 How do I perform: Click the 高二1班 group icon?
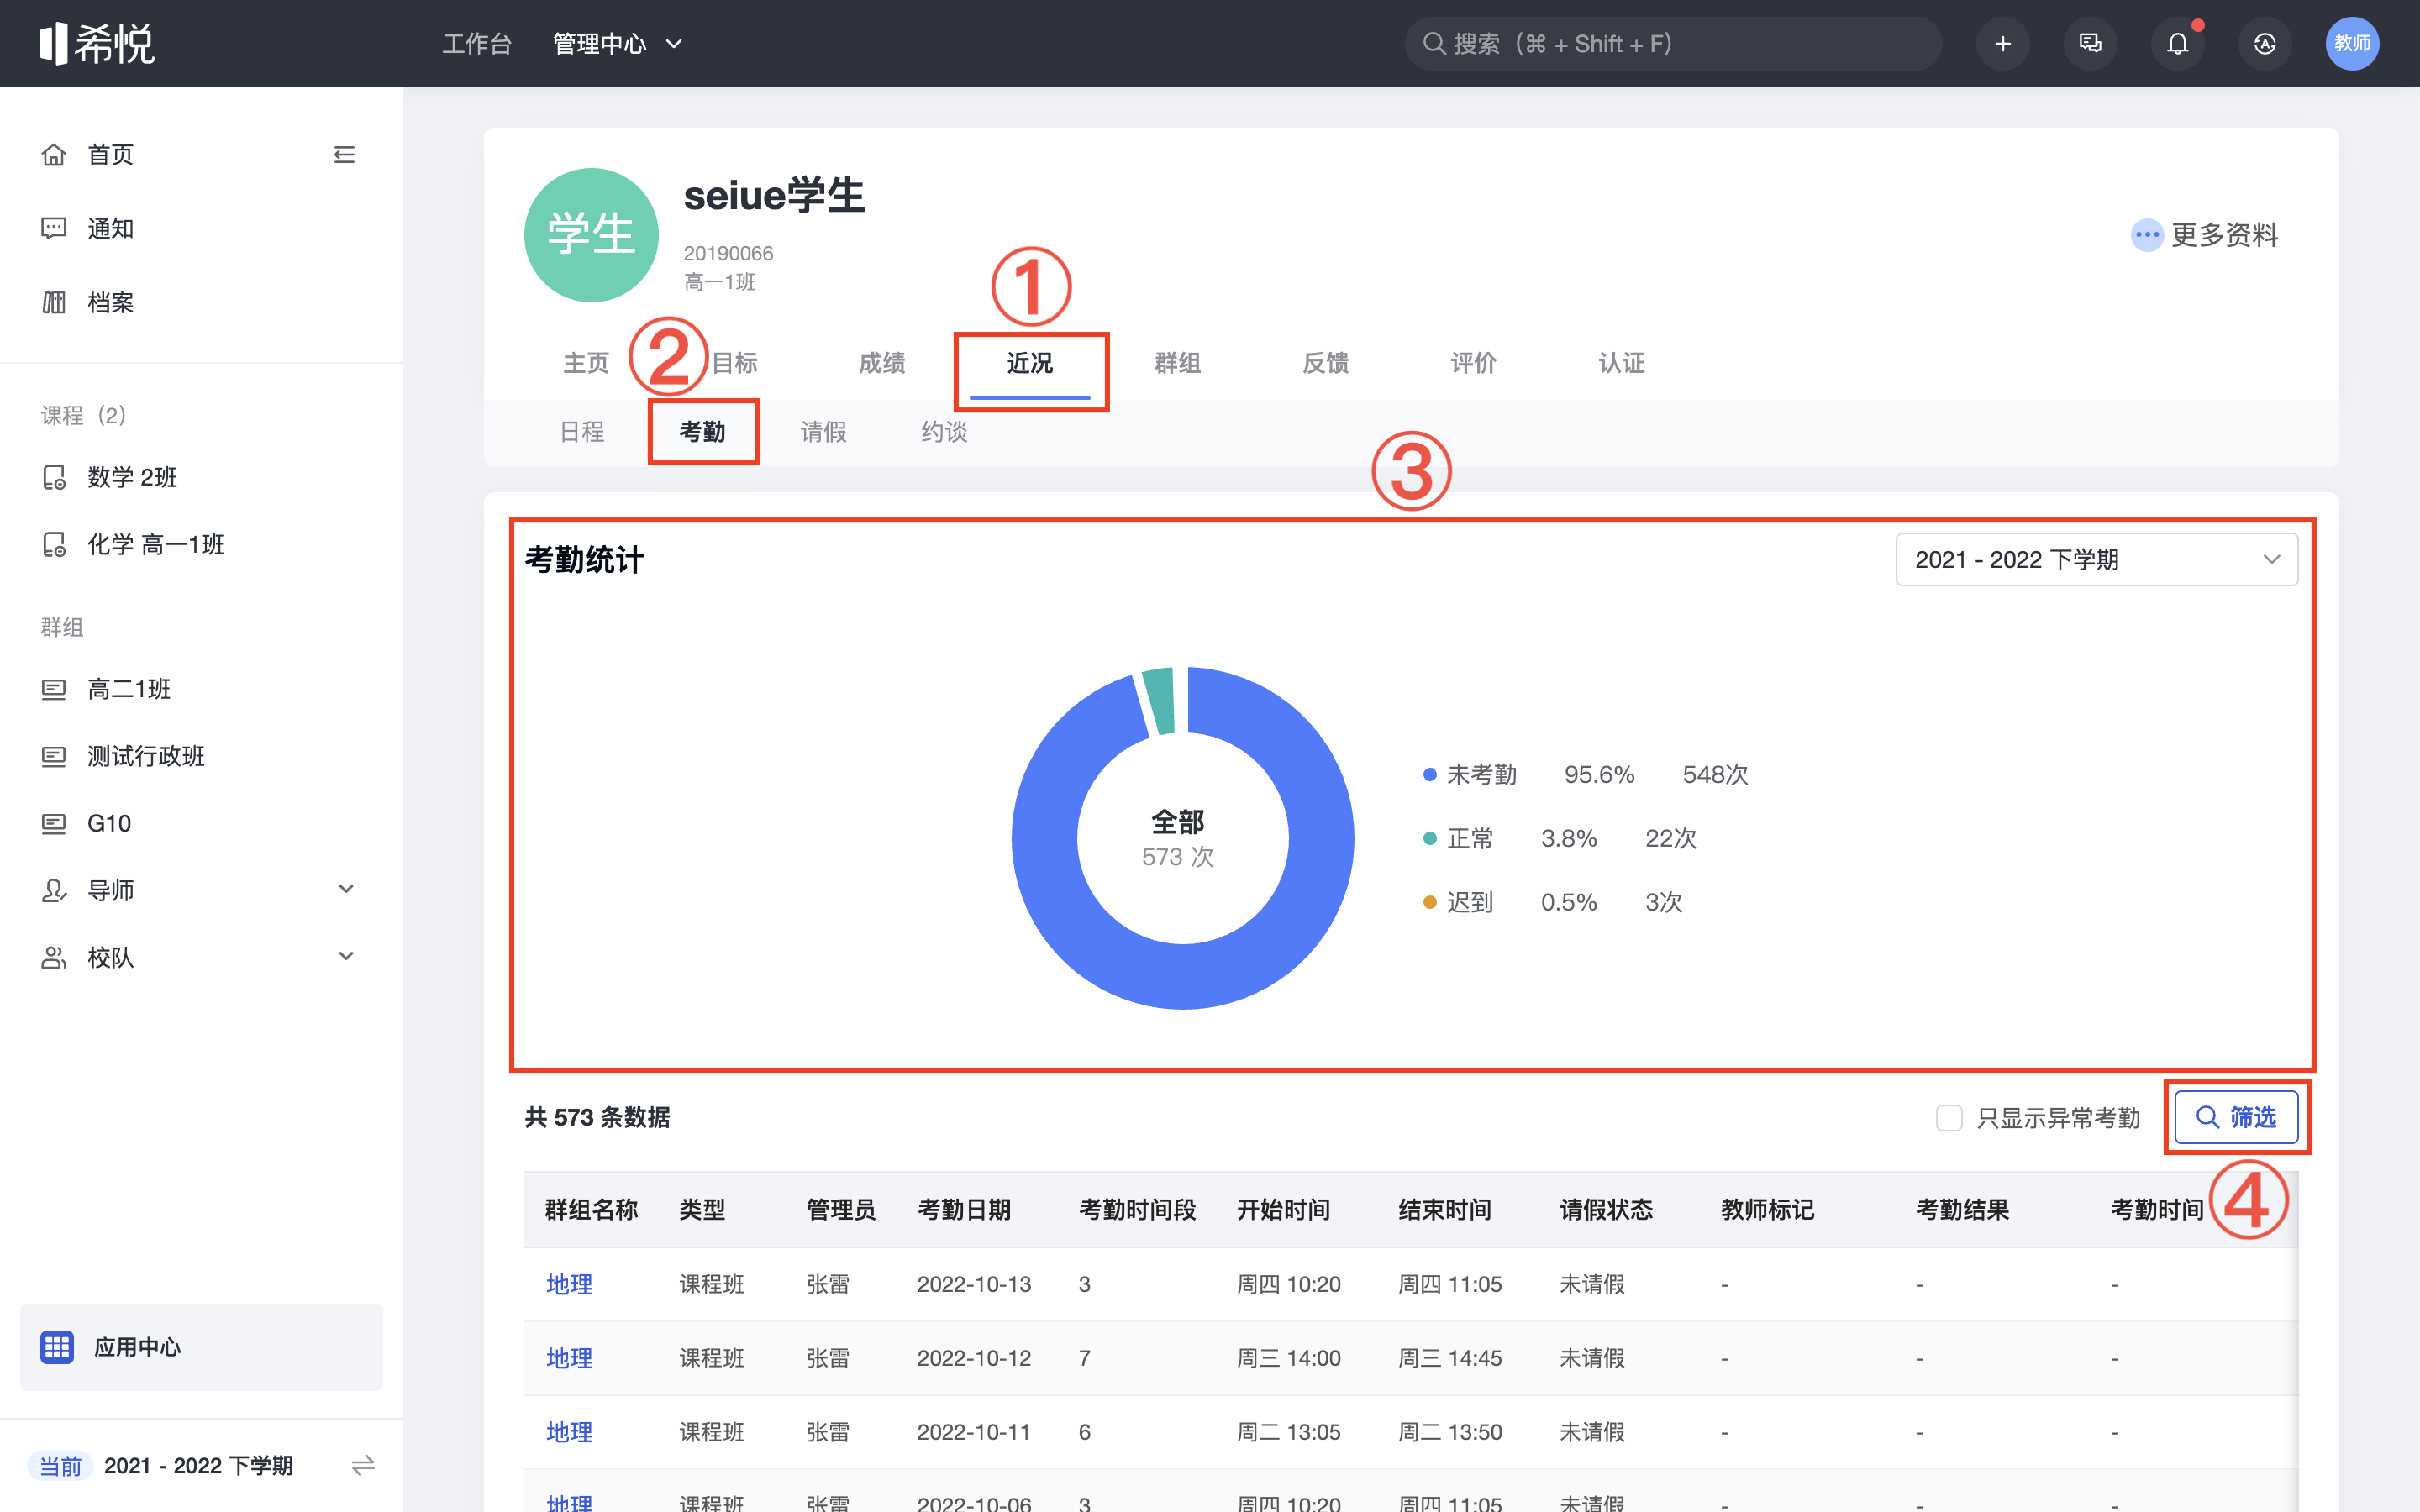coord(54,689)
